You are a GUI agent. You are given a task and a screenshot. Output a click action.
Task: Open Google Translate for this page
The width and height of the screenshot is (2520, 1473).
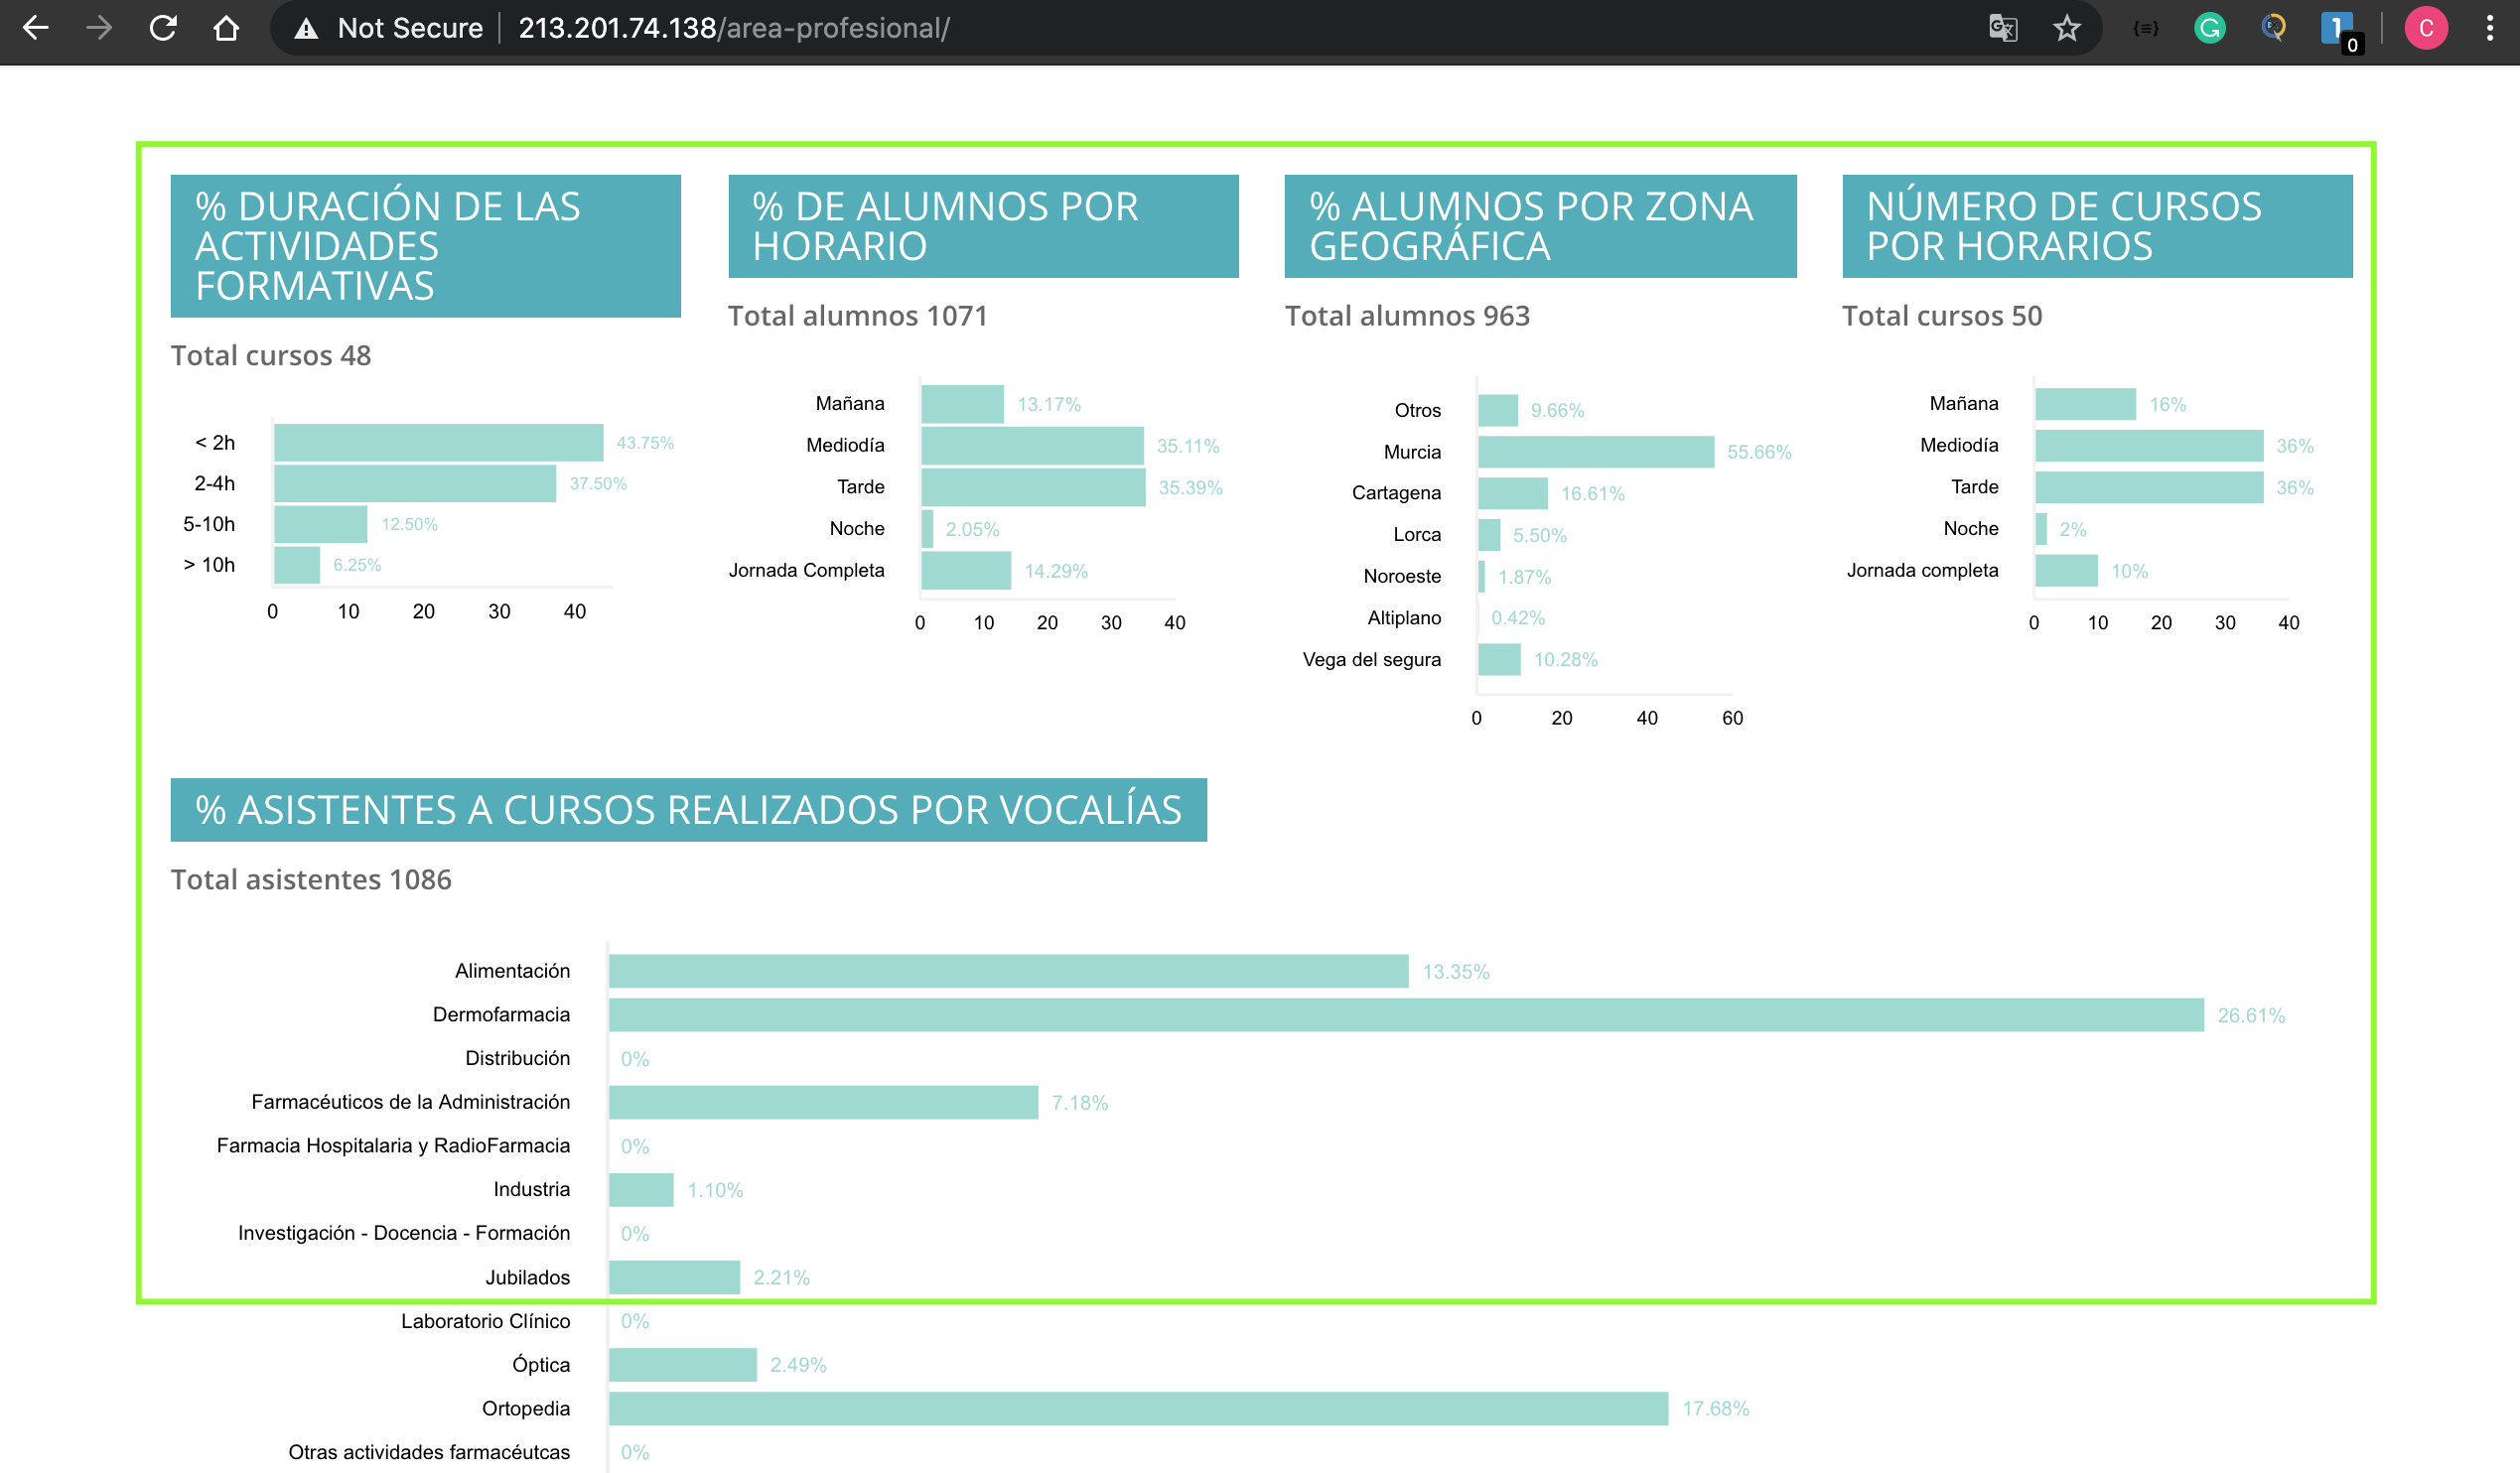click(2003, 28)
